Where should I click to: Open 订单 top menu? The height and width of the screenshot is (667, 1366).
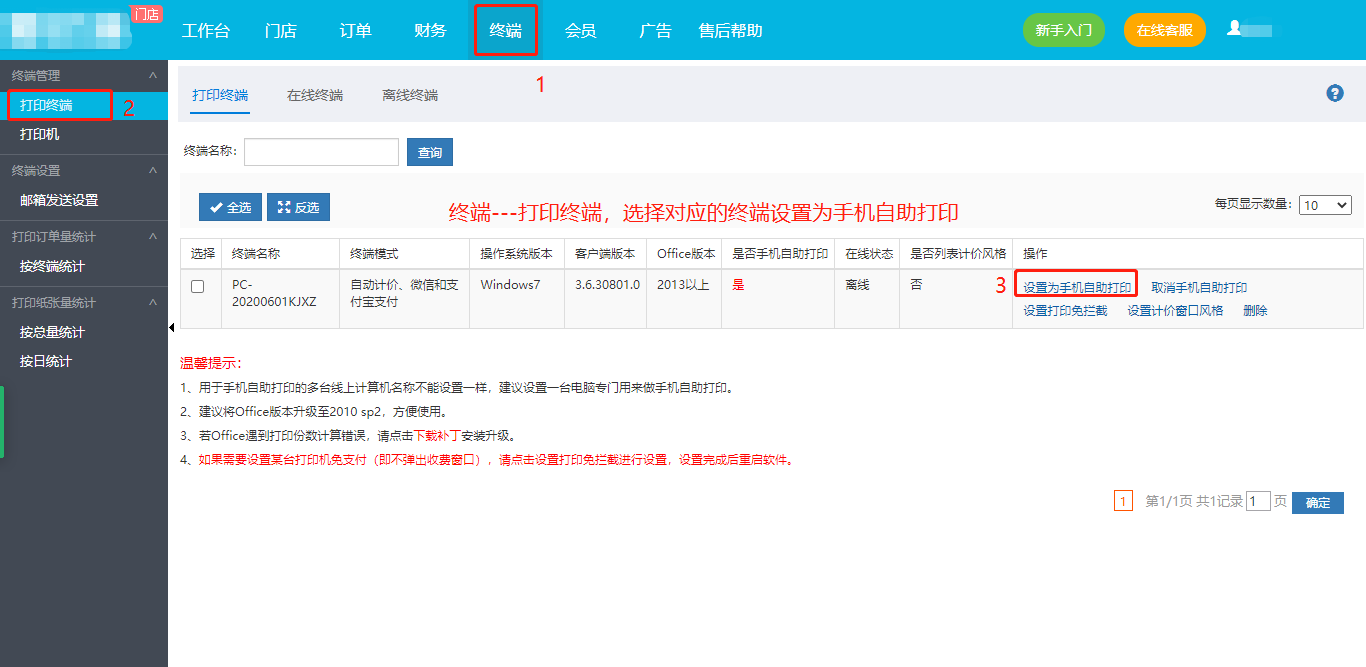(x=355, y=30)
